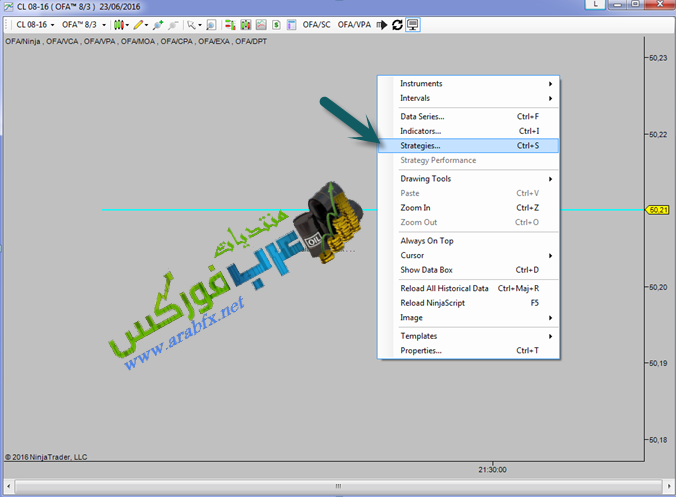
Task: Expand the cursor type dropdown arrow
Action: 200,25
